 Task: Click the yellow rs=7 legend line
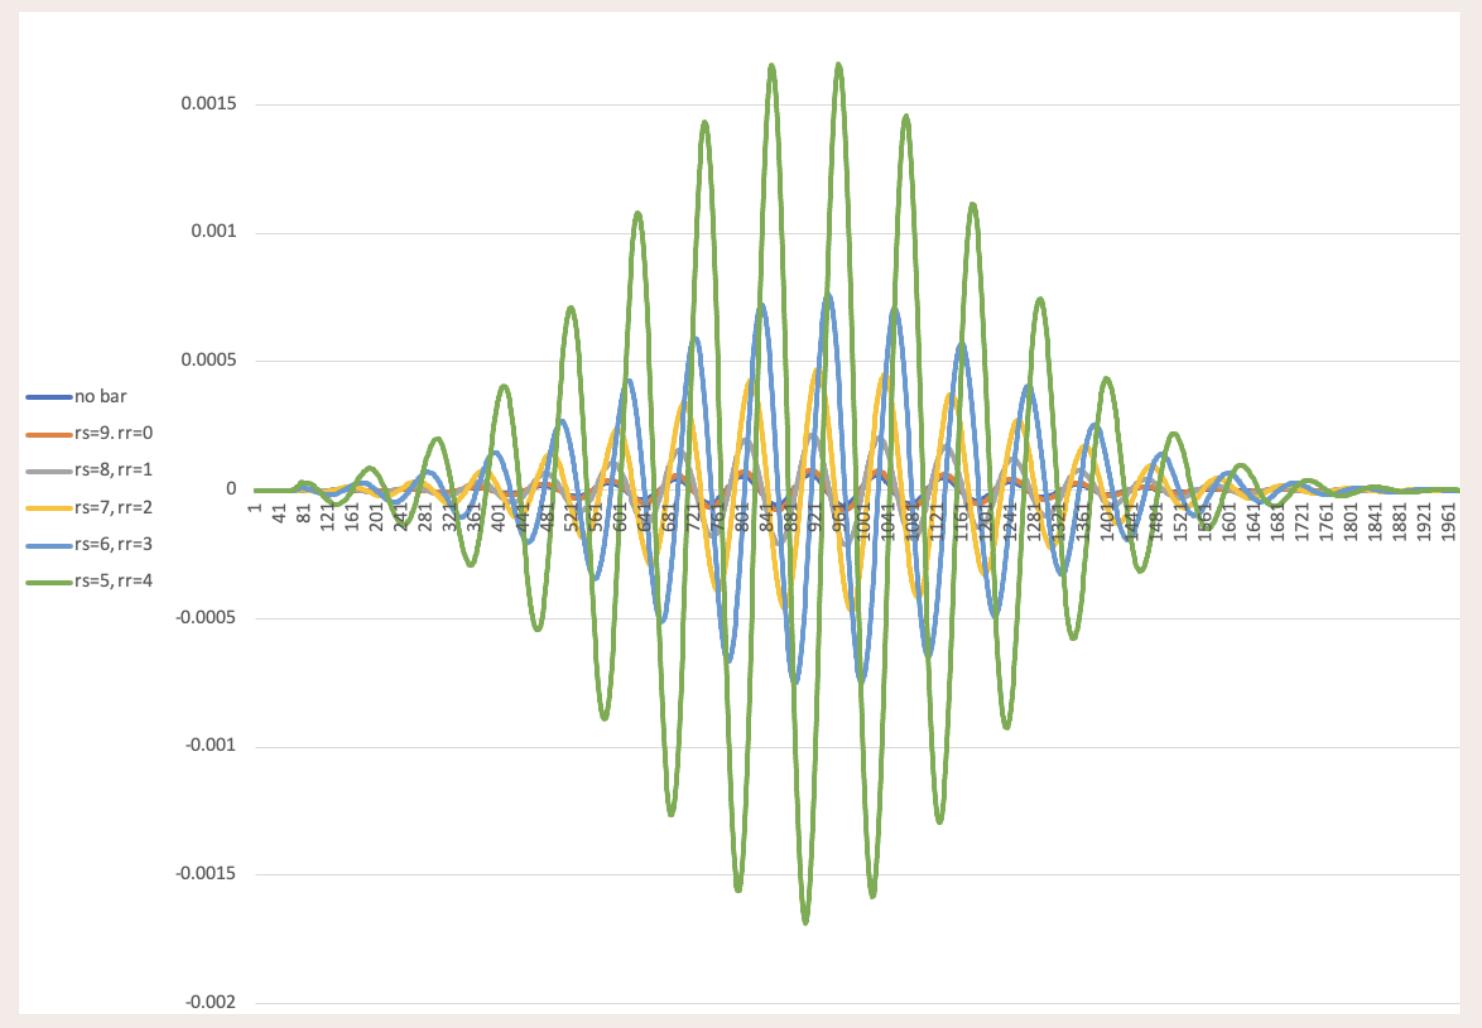49,508
